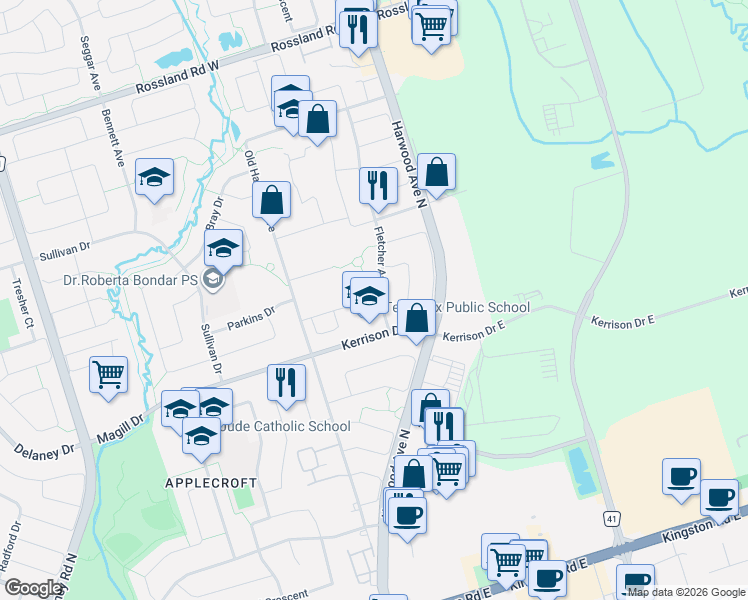
Task: Select the APPLECROFT neighbourhood label
Action: point(211,483)
